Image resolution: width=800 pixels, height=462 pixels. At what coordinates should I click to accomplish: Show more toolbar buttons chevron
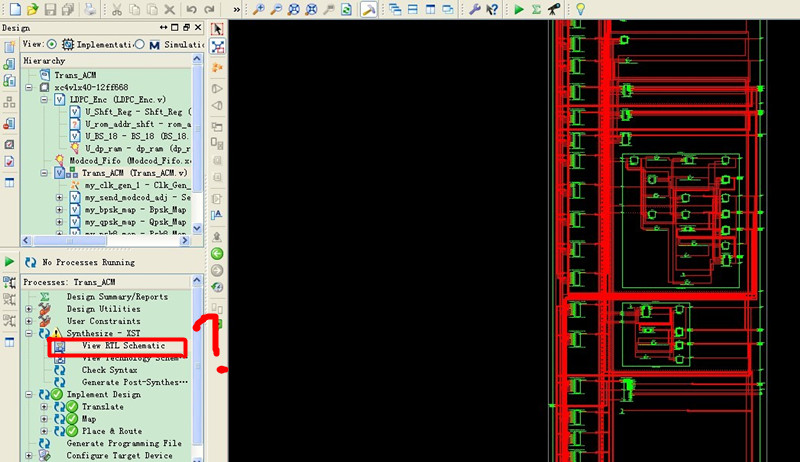click(x=236, y=9)
